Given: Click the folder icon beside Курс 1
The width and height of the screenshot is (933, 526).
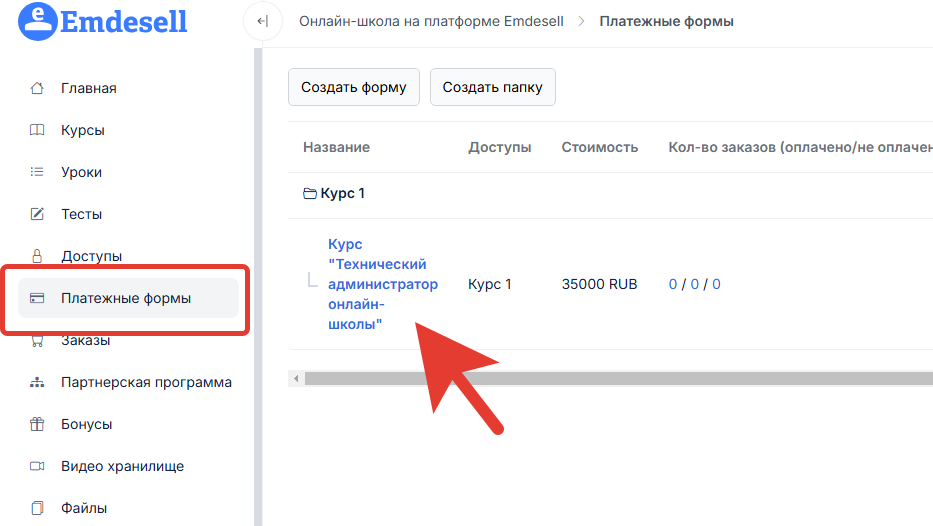Looking at the screenshot, I should [x=309, y=193].
